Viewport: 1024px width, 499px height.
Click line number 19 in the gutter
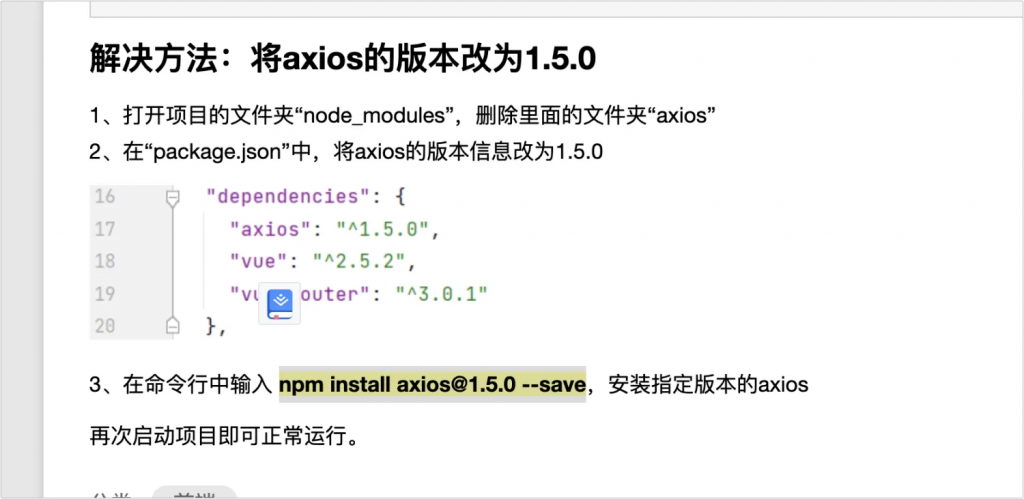point(104,293)
